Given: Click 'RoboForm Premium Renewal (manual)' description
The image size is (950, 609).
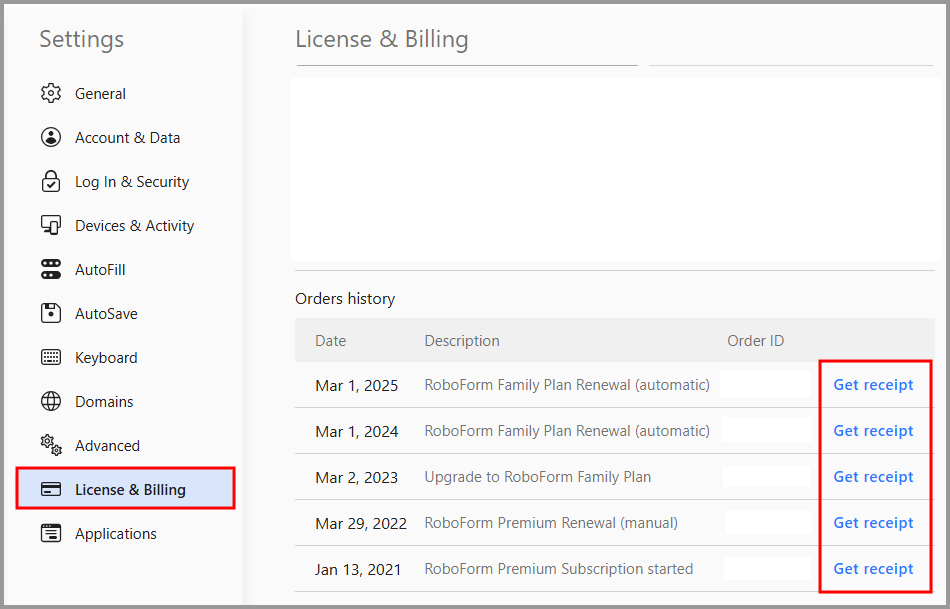Looking at the screenshot, I should pyautogui.click(x=551, y=523).
